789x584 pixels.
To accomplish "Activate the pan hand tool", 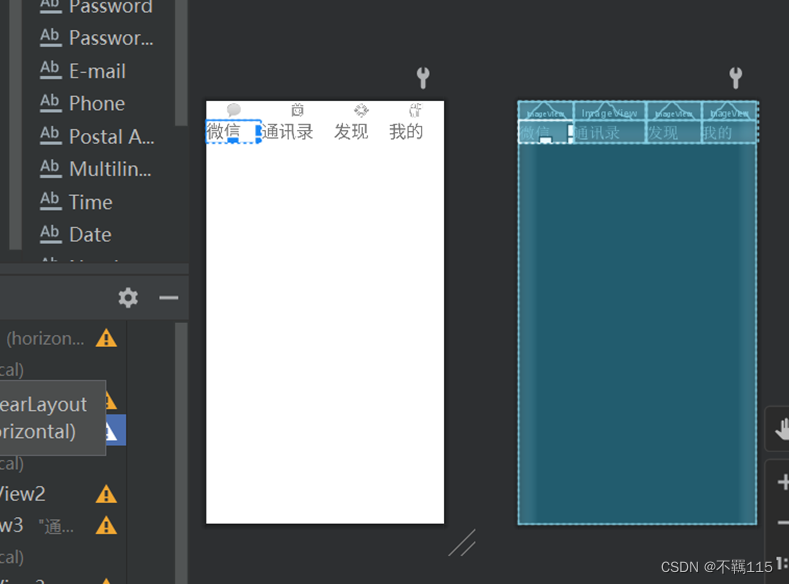I will [781, 429].
